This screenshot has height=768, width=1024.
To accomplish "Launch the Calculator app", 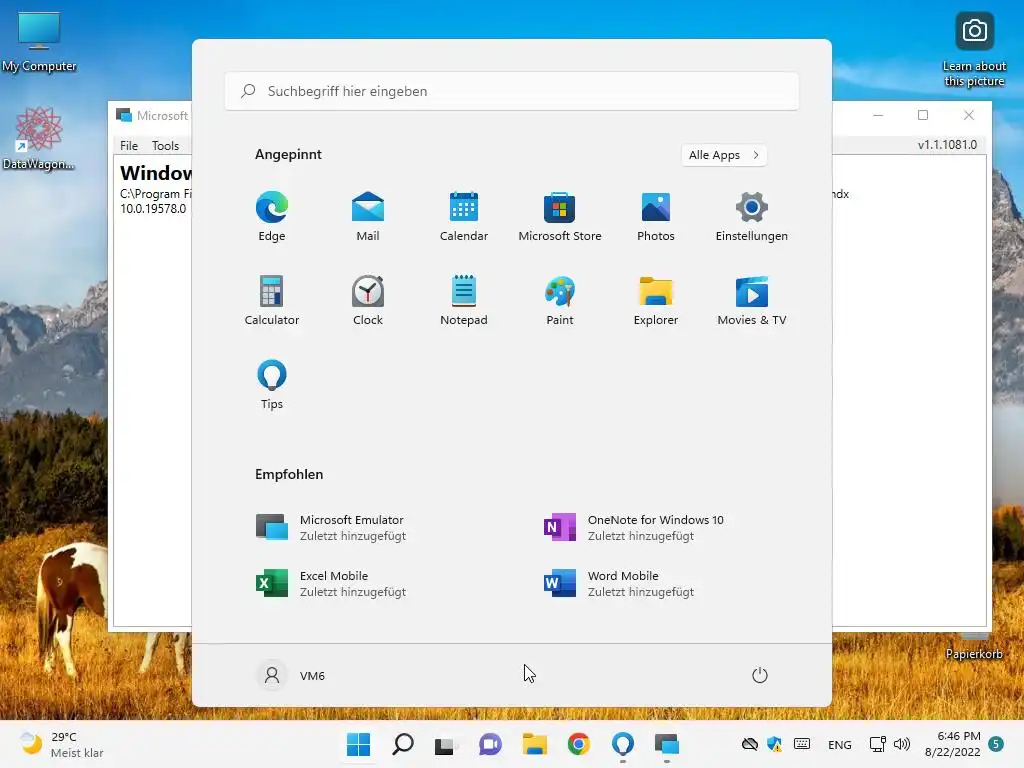I will coord(272,300).
